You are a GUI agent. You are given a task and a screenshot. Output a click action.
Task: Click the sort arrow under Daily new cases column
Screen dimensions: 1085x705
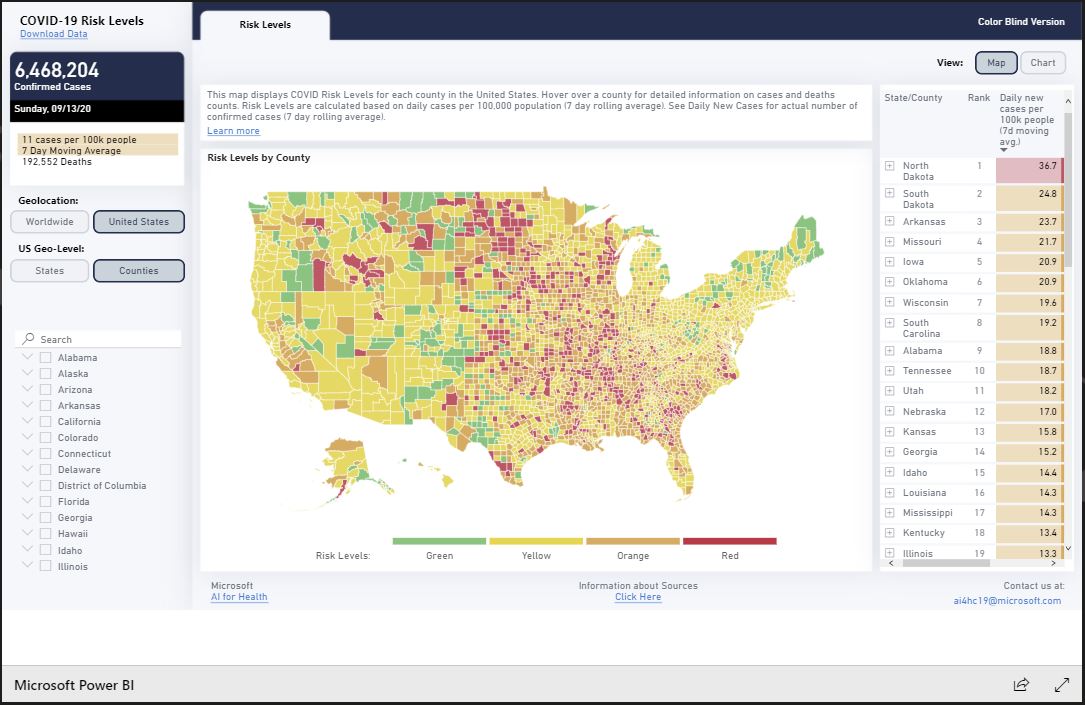pos(1004,150)
